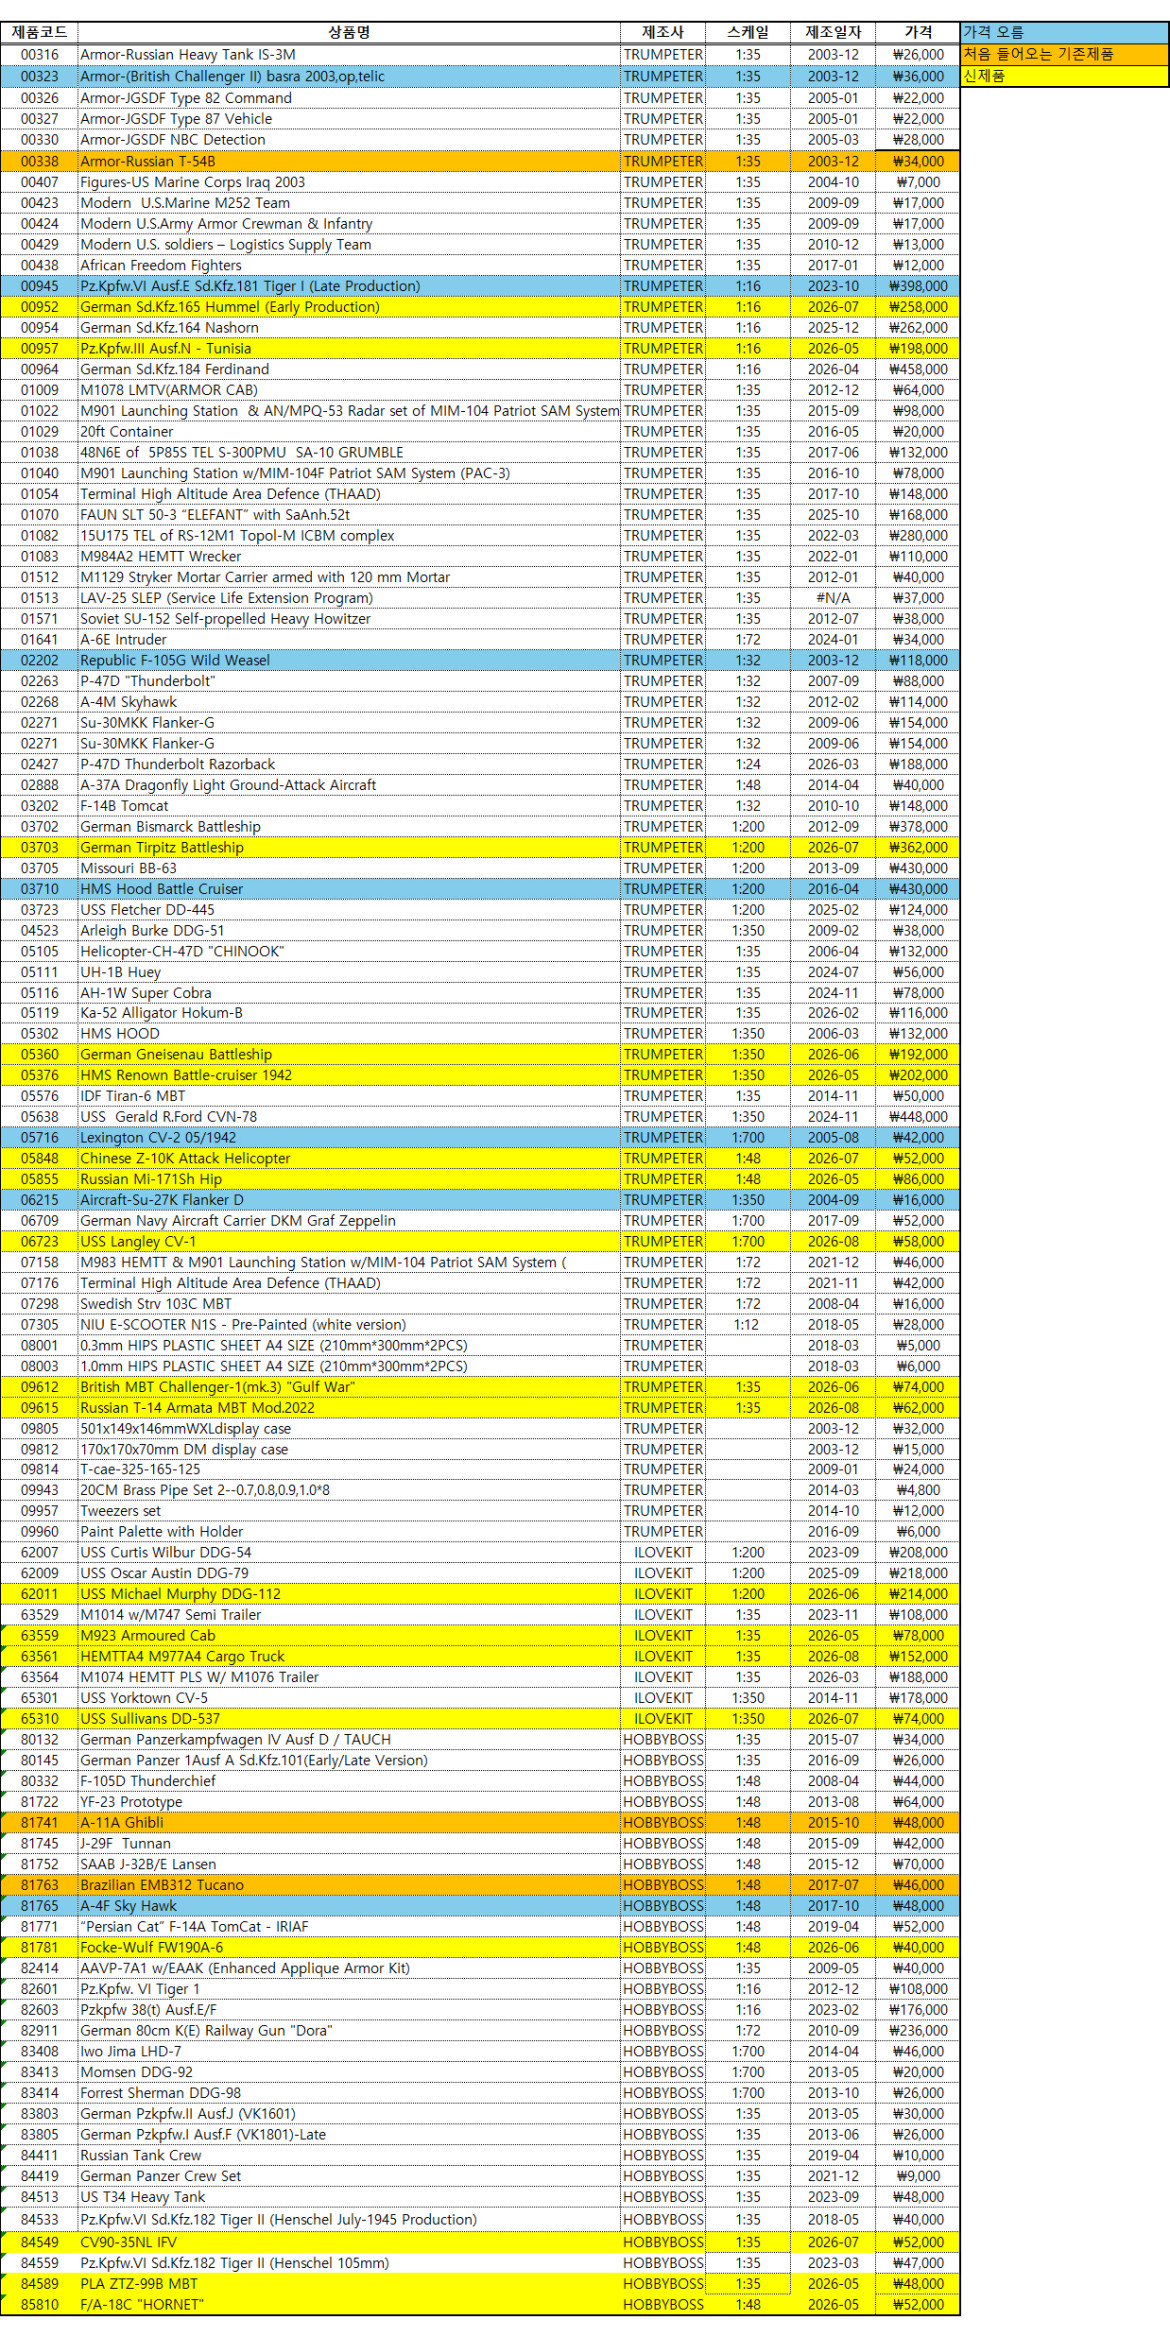Click "USS Curtis Wilbur DDG-54" product name
This screenshot has width=1170, height=2337.
pyautogui.click(x=166, y=1553)
